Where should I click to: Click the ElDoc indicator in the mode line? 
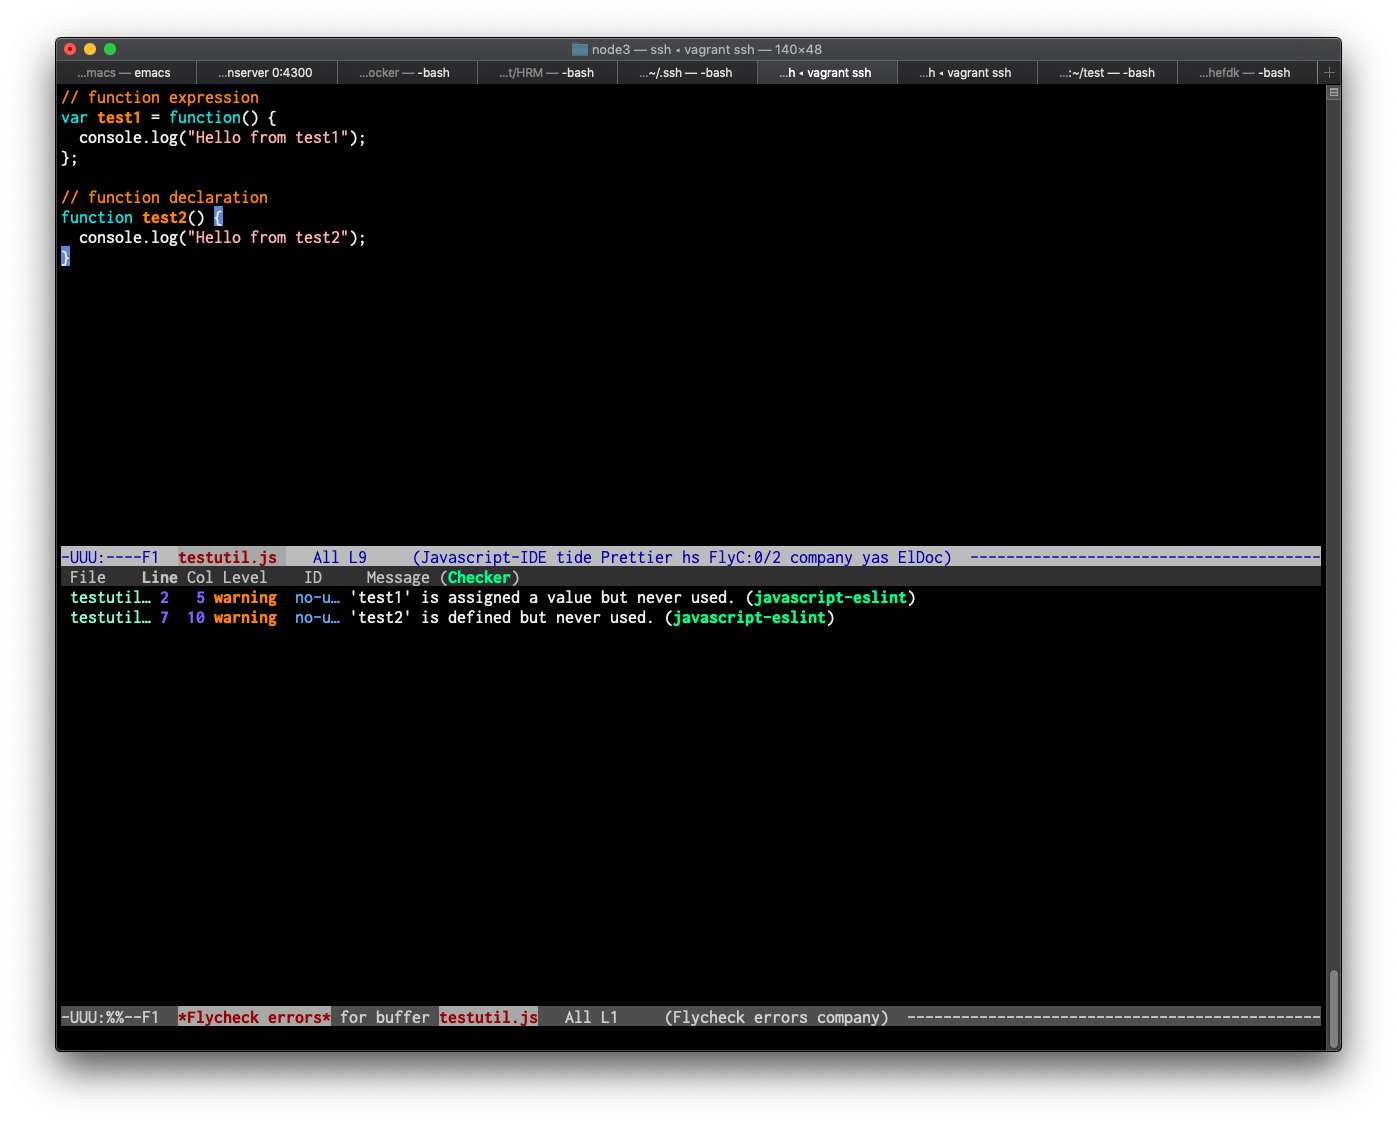922,557
